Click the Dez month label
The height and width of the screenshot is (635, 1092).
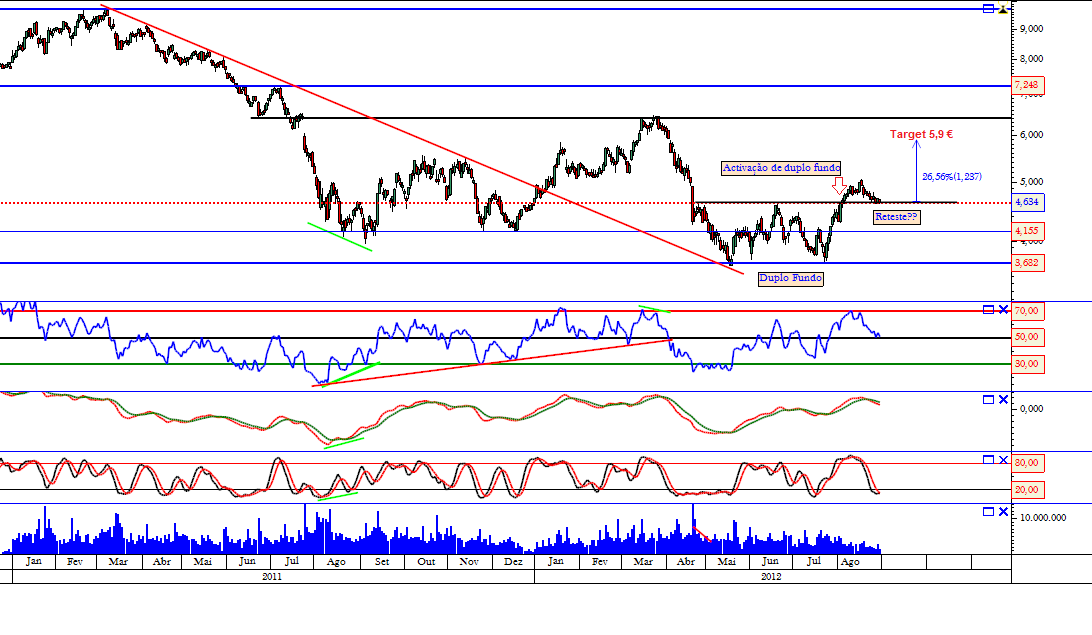513,562
